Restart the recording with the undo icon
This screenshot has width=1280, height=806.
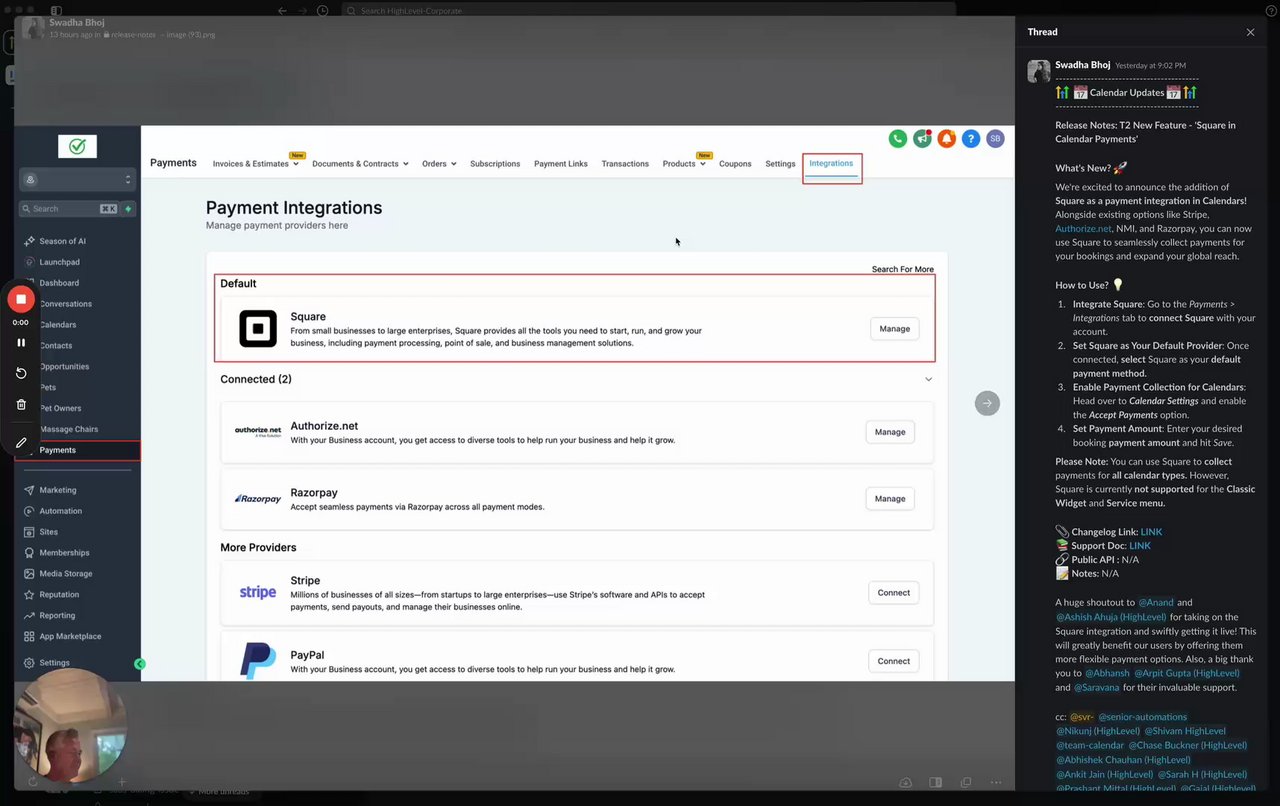[x=21, y=373]
